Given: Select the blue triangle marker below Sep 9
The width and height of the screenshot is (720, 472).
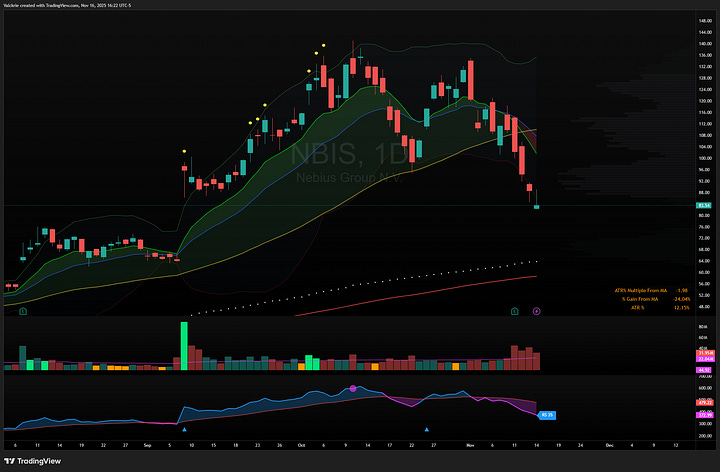Looking at the screenshot, I should tap(185, 430).
